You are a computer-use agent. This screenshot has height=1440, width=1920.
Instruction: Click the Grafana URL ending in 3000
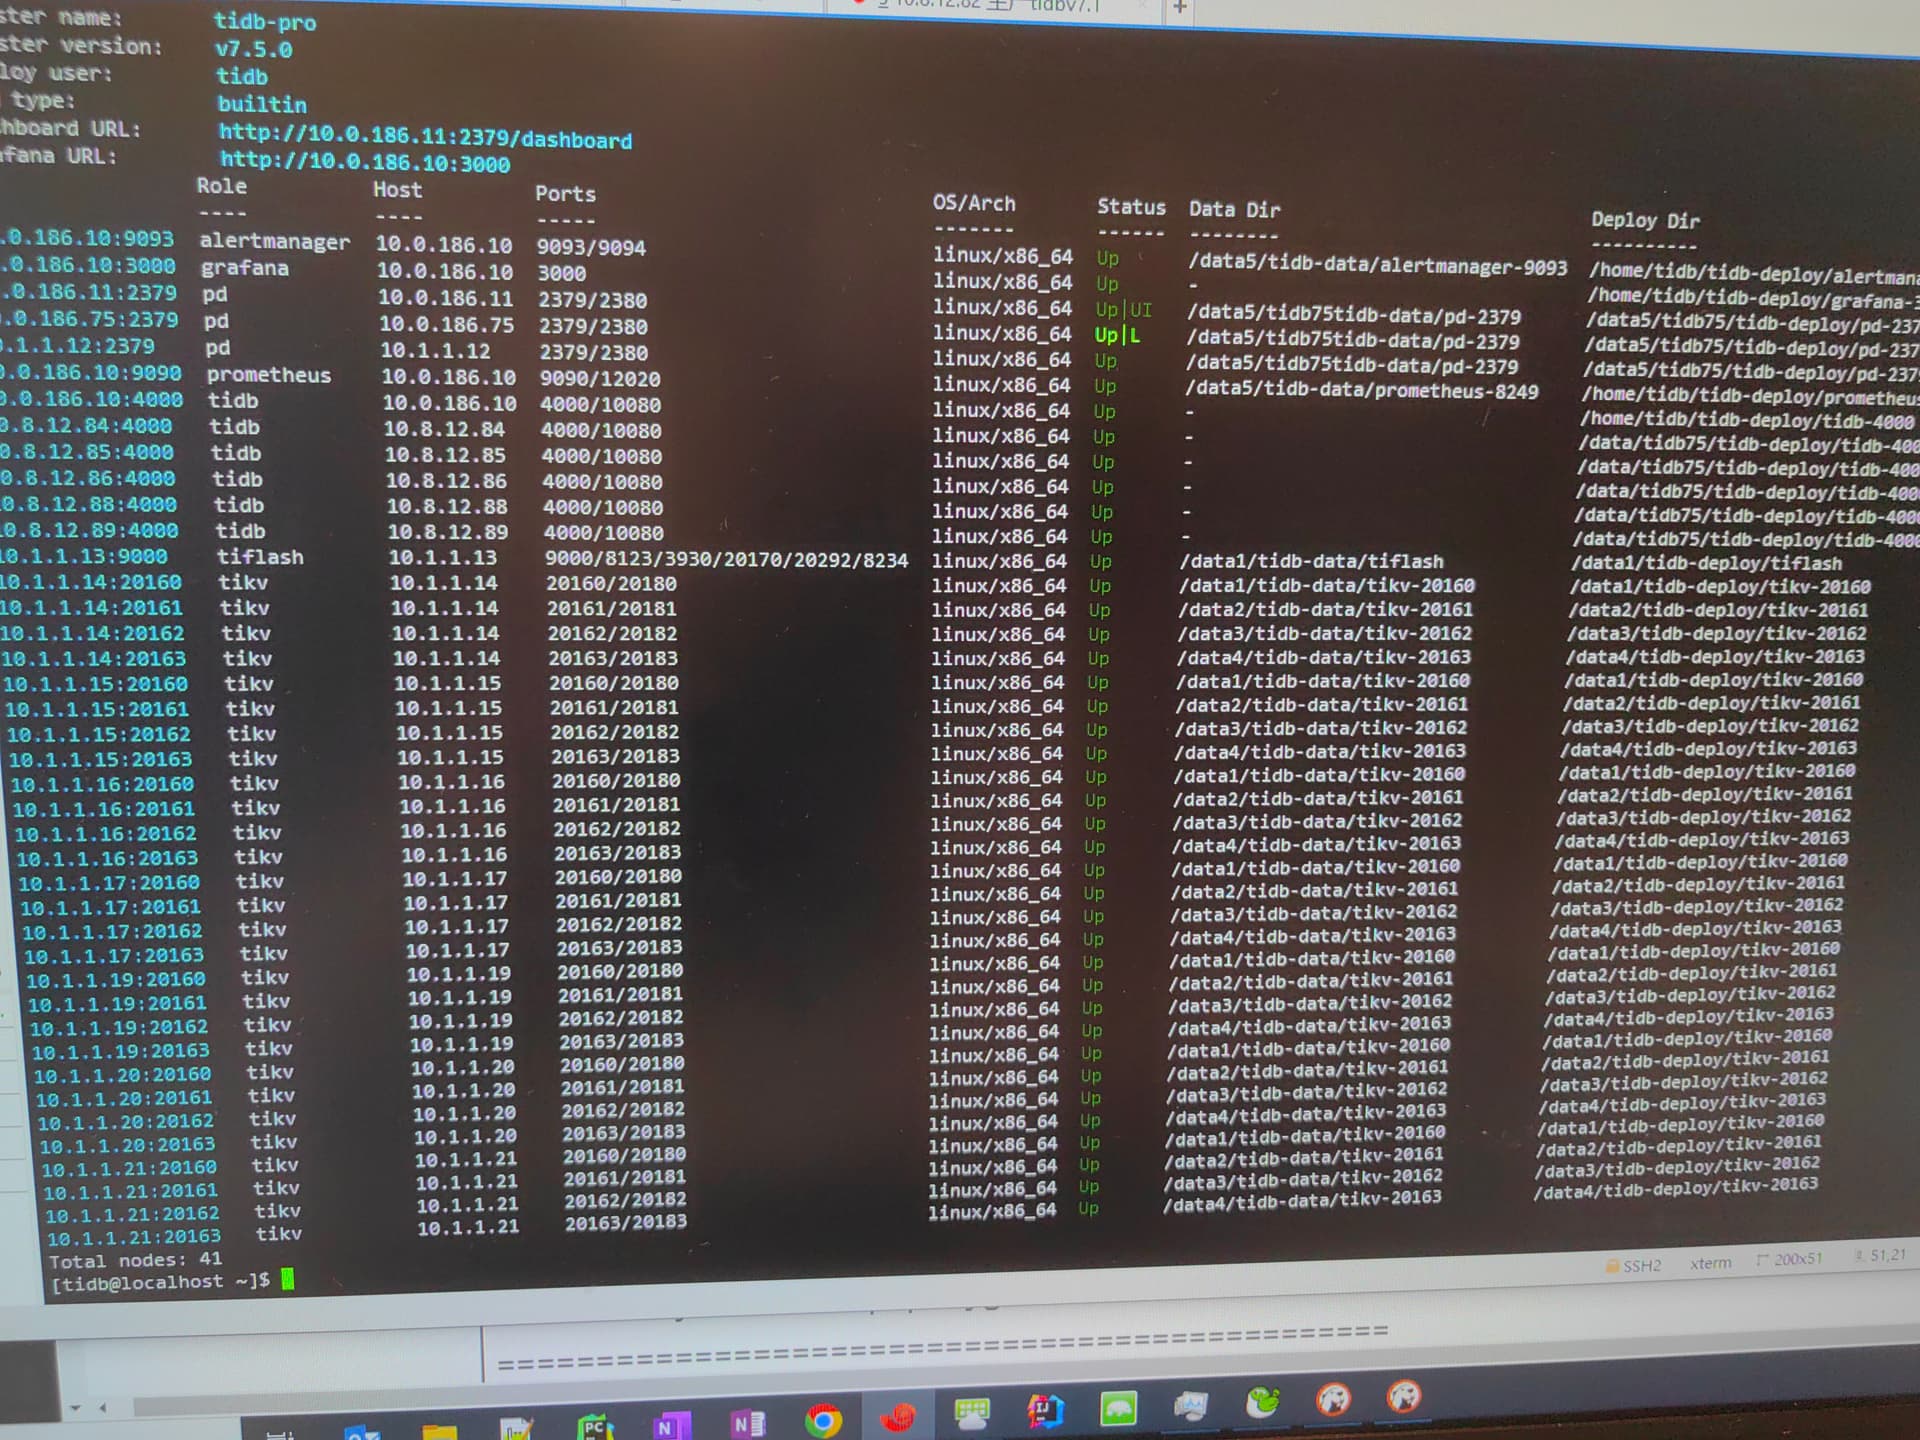click(x=365, y=160)
